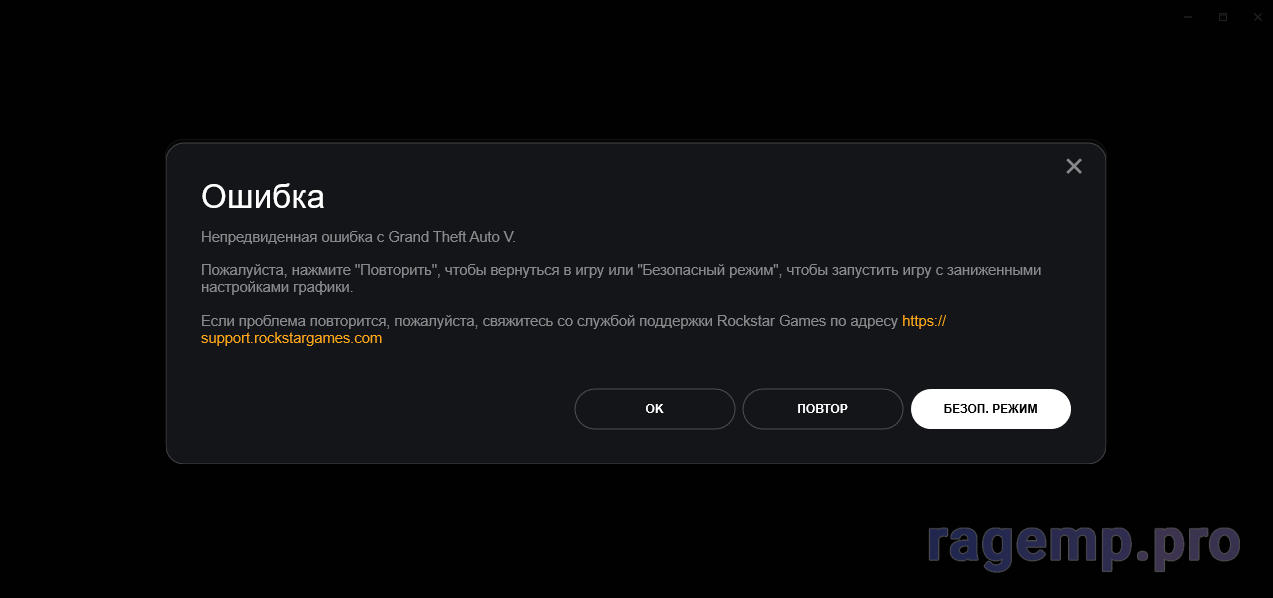Click the Grand Theft Auto V error line
1273x598 pixels.
click(x=358, y=237)
